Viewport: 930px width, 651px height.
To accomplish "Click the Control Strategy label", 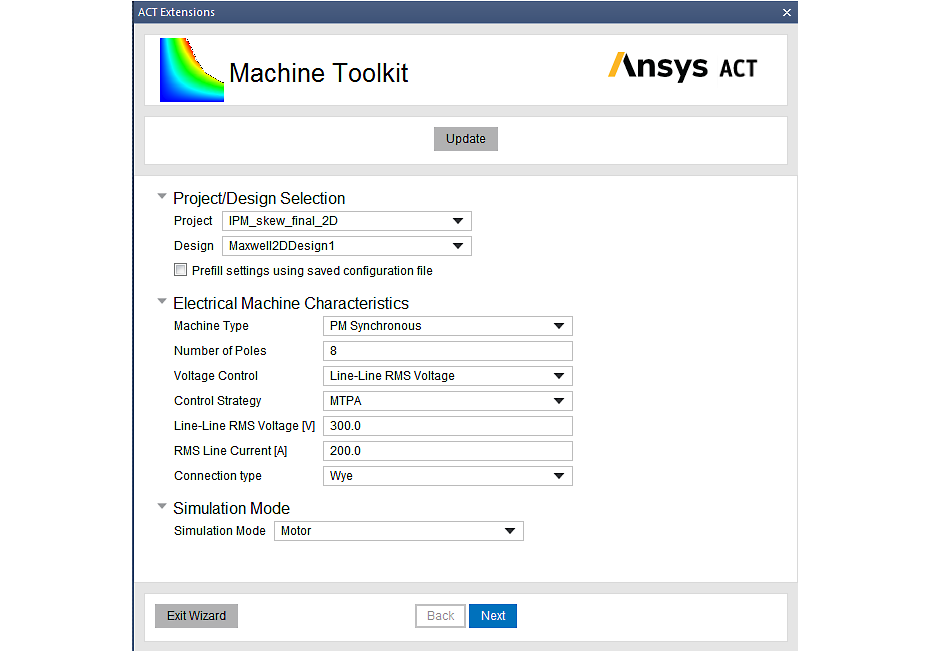I will 218,401.
